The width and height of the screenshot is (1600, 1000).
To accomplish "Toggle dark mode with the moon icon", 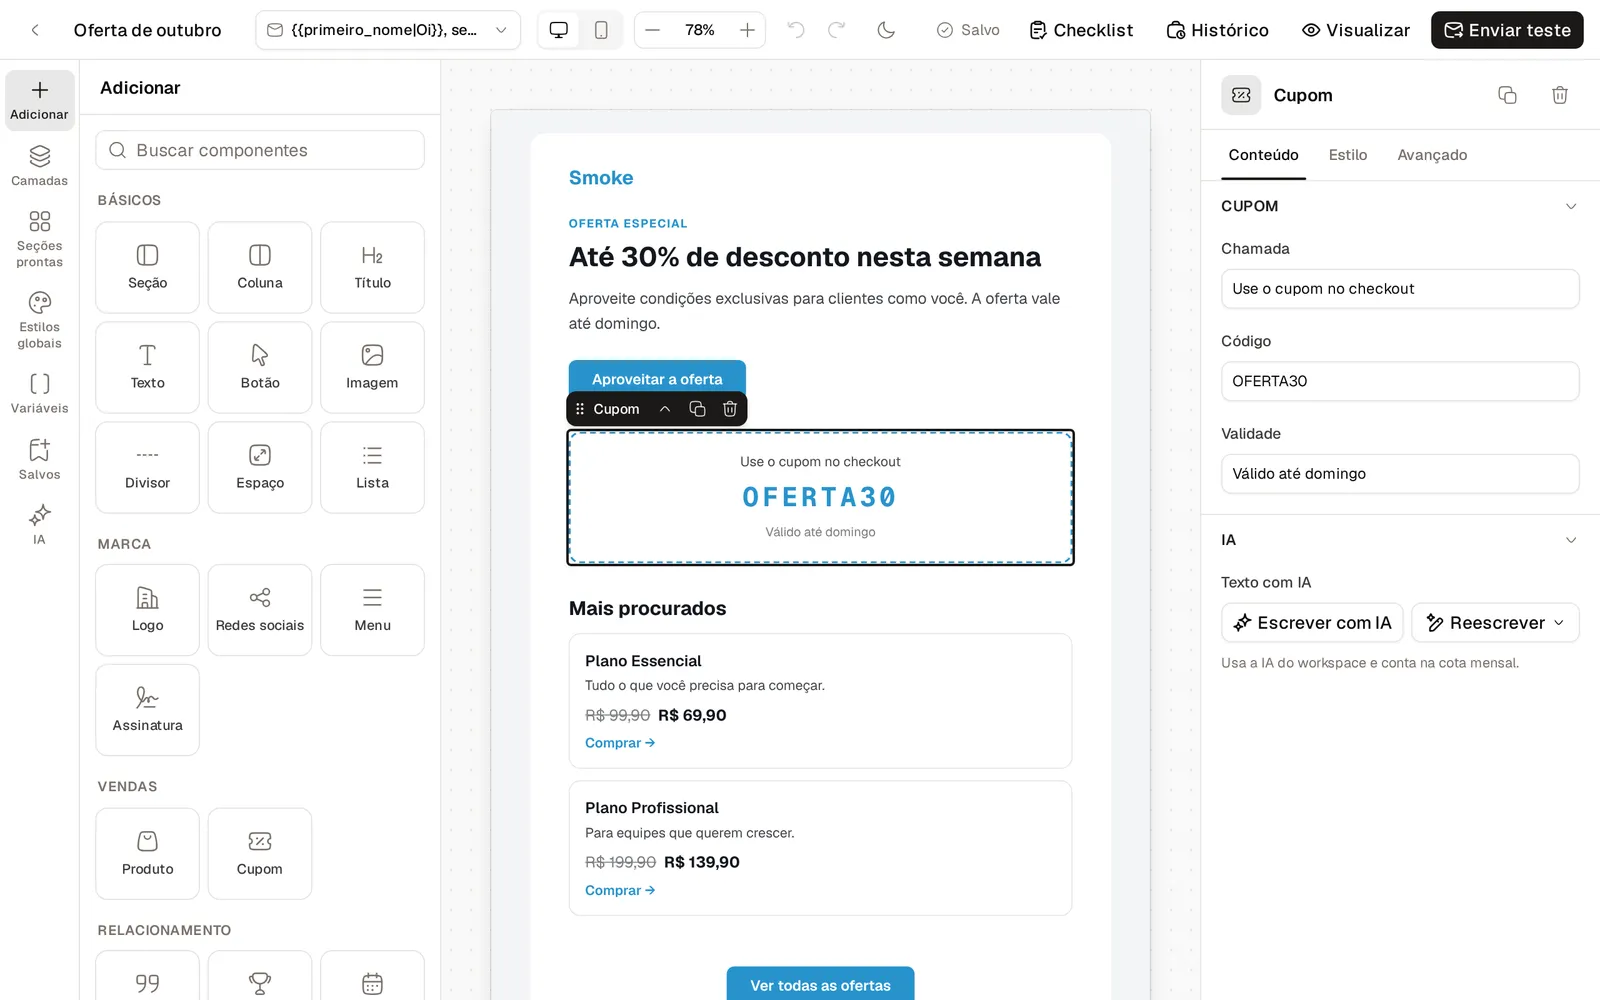I will pyautogui.click(x=886, y=30).
